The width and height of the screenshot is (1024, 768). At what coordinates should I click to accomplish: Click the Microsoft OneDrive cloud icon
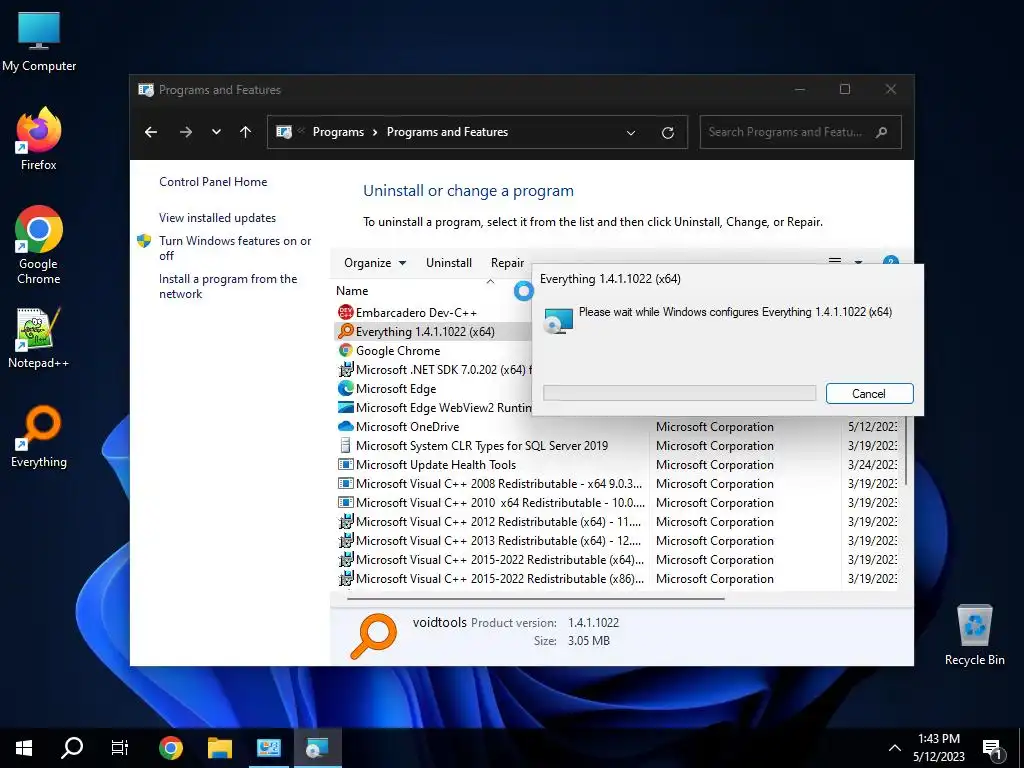pyautogui.click(x=345, y=426)
